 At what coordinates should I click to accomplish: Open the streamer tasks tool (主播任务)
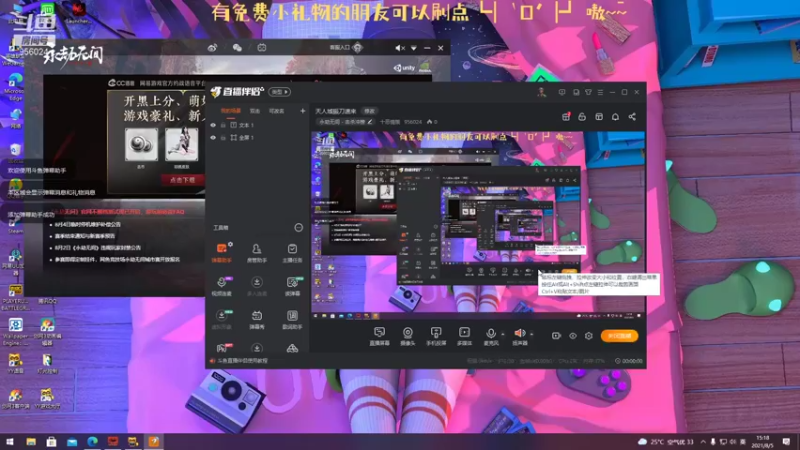292,253
